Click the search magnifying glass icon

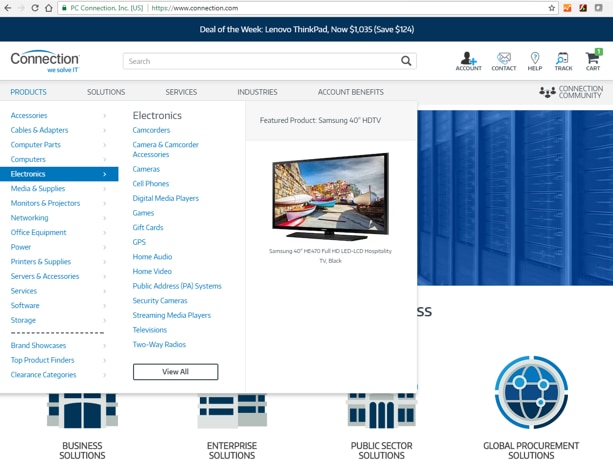click(406, 61)
